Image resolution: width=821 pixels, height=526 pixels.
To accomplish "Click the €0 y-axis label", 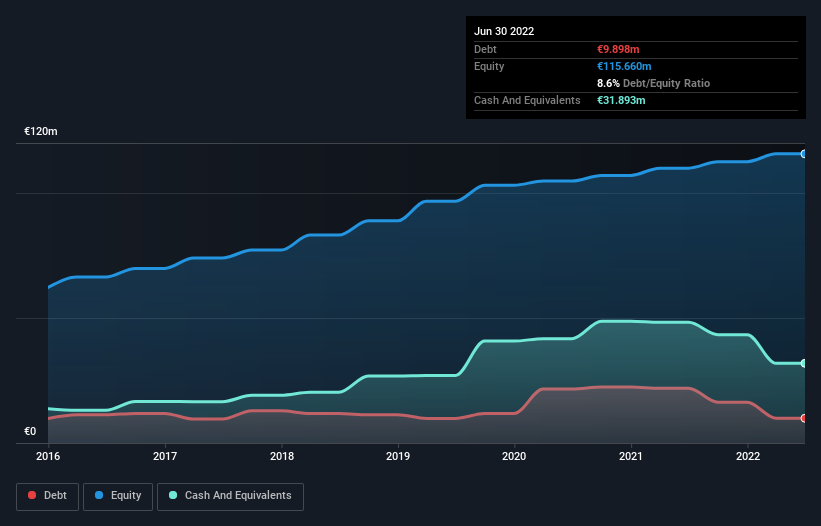I will 30,431.
